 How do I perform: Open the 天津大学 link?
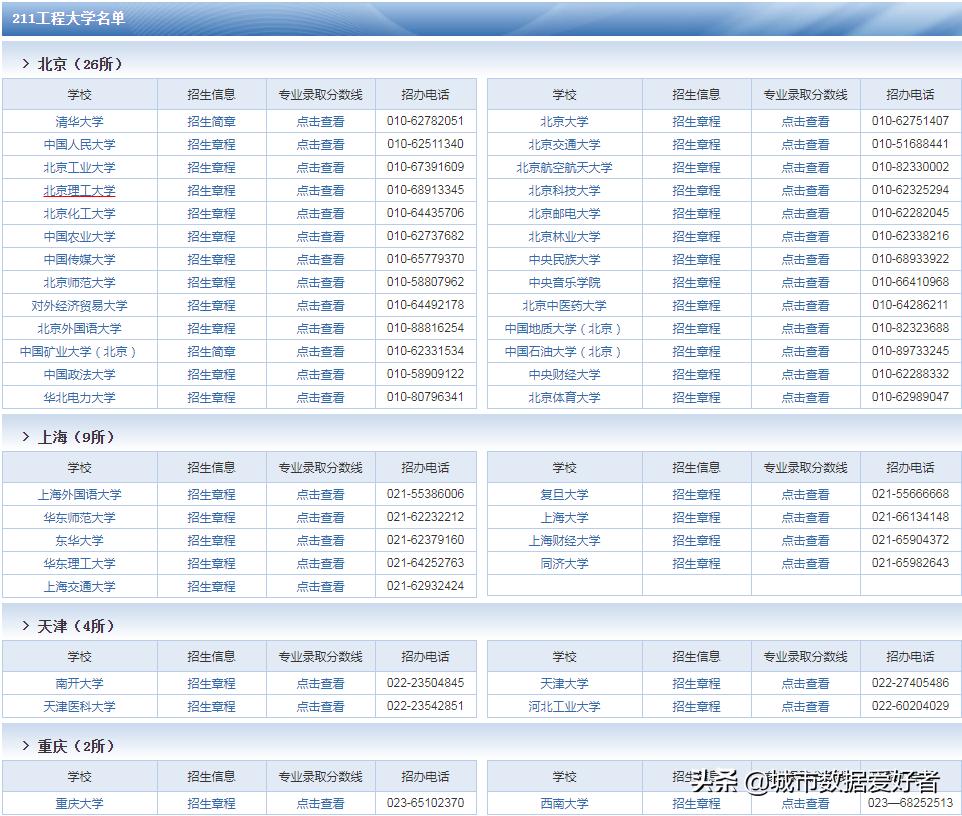point(564,683)
